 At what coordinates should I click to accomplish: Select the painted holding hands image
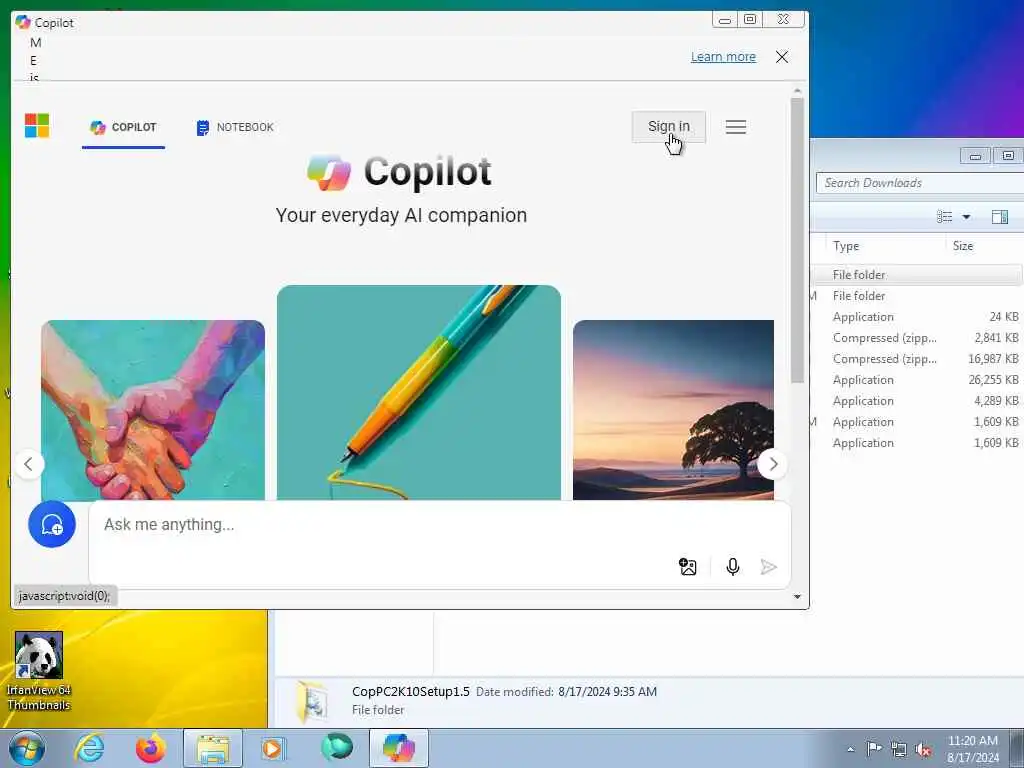point(153,410)
